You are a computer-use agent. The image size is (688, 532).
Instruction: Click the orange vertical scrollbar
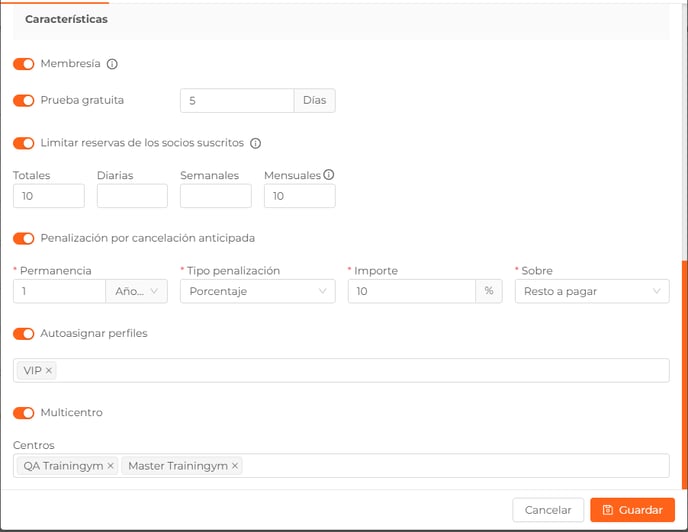(684, 374)
